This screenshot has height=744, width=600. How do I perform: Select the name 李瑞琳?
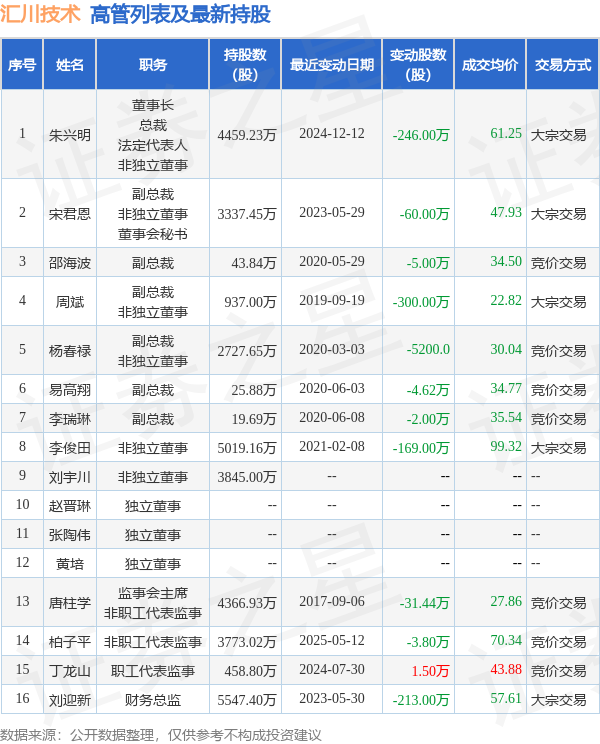70,419
